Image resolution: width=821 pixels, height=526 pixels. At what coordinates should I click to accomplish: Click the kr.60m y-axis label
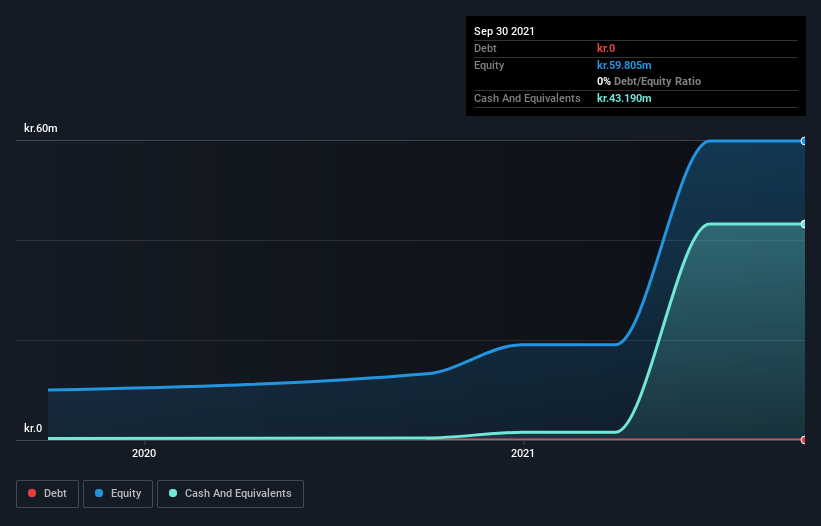41,128
